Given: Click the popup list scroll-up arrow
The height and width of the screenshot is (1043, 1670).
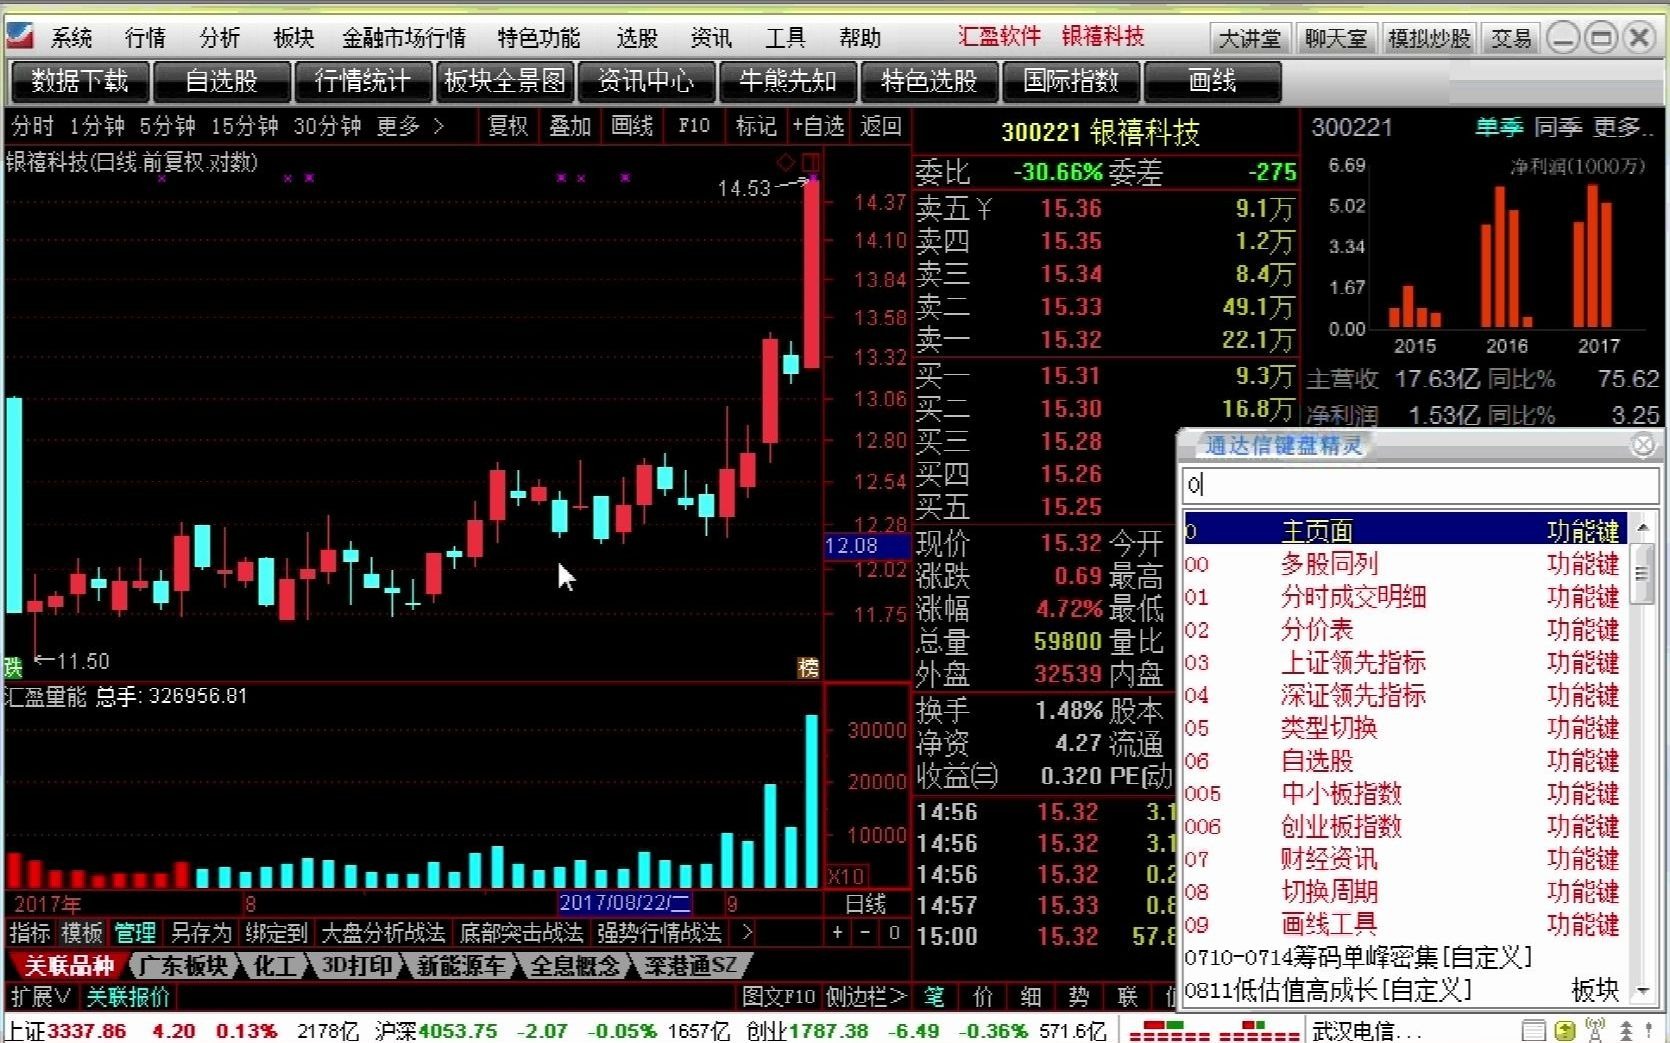Looking at the screenshot, I should click(1641, 527).
